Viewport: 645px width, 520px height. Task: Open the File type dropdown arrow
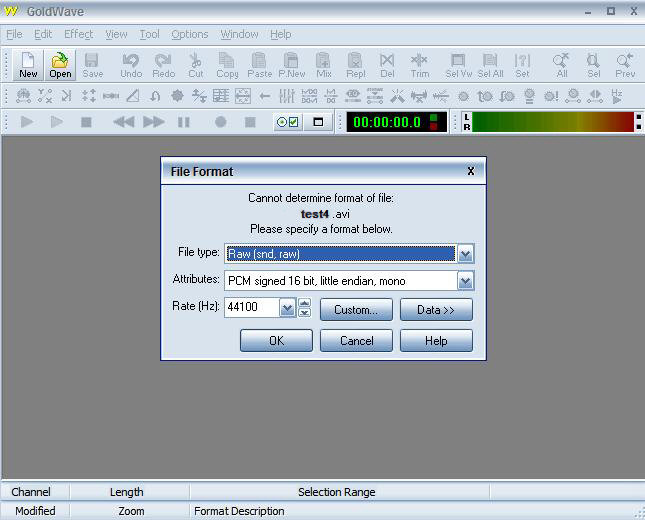click(x=465, y=254)
